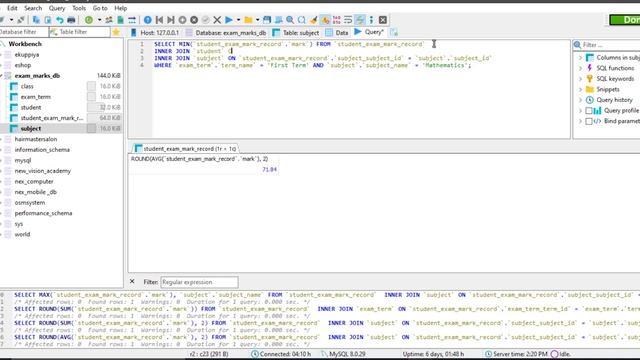The height and width of the screenshot is (360, 640).
Task: Open the Help menu
Action: point(120,8)
